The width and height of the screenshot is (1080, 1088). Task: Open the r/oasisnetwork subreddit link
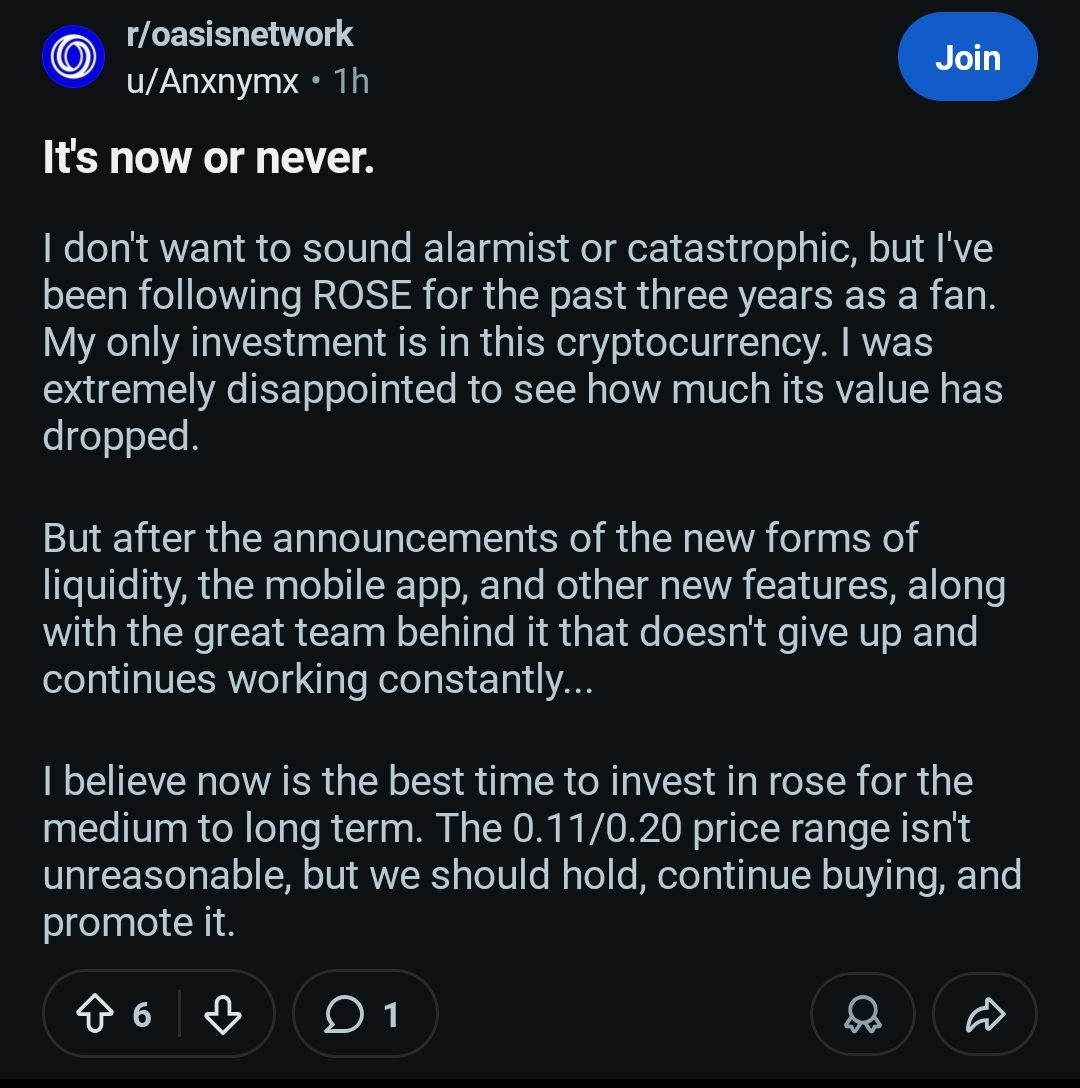click(x=239, y=34)
